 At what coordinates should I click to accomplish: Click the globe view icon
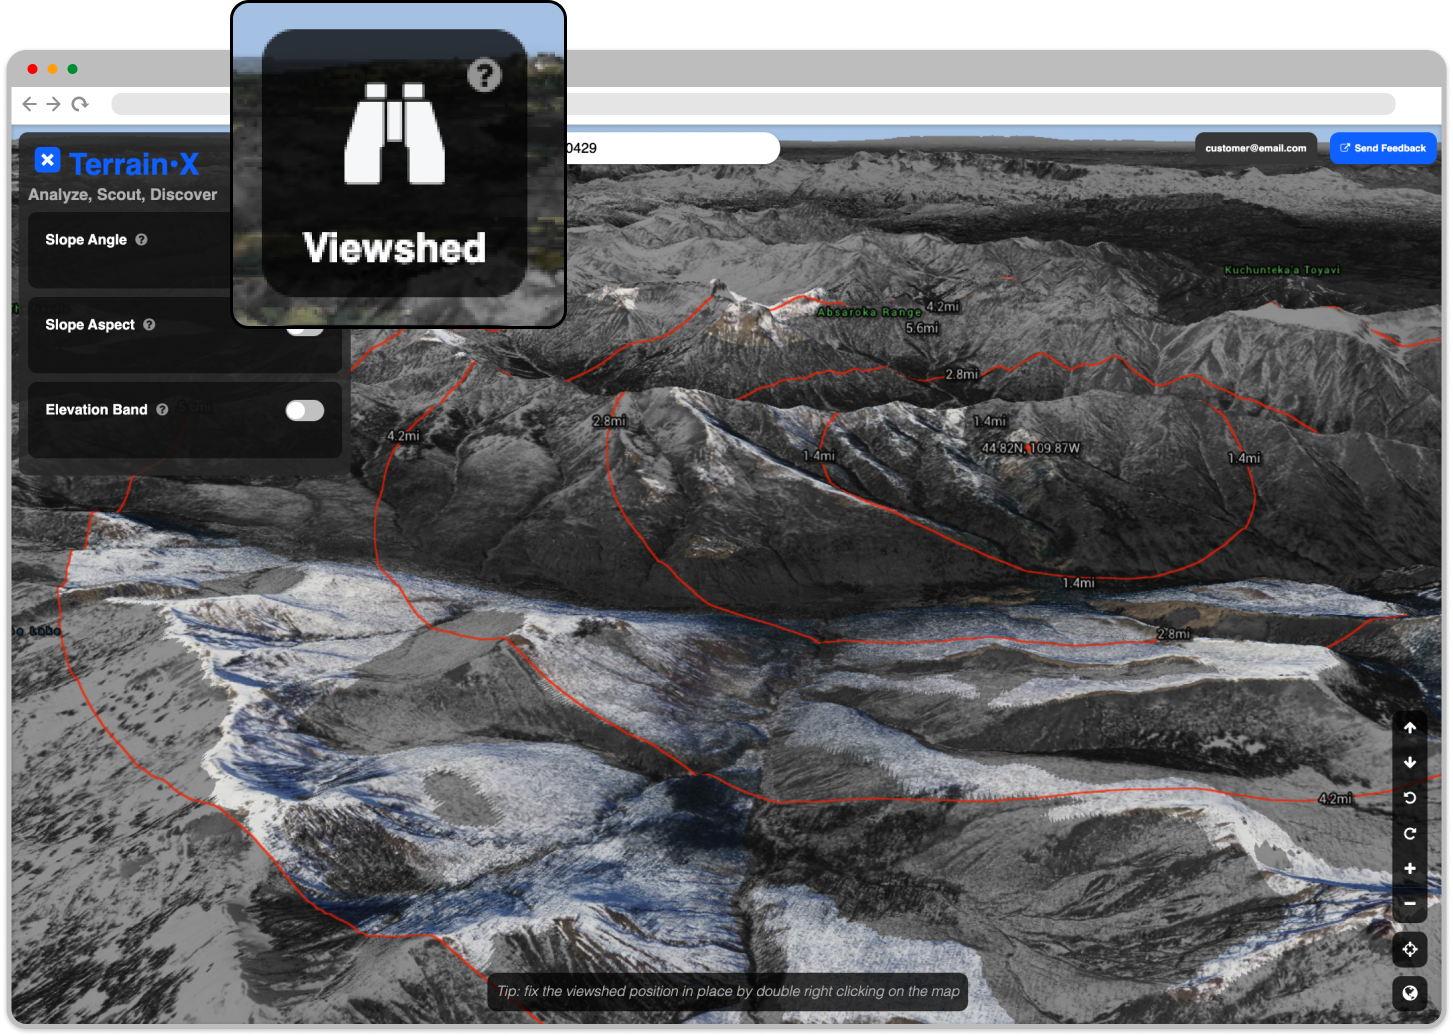tap(1410, 991)
